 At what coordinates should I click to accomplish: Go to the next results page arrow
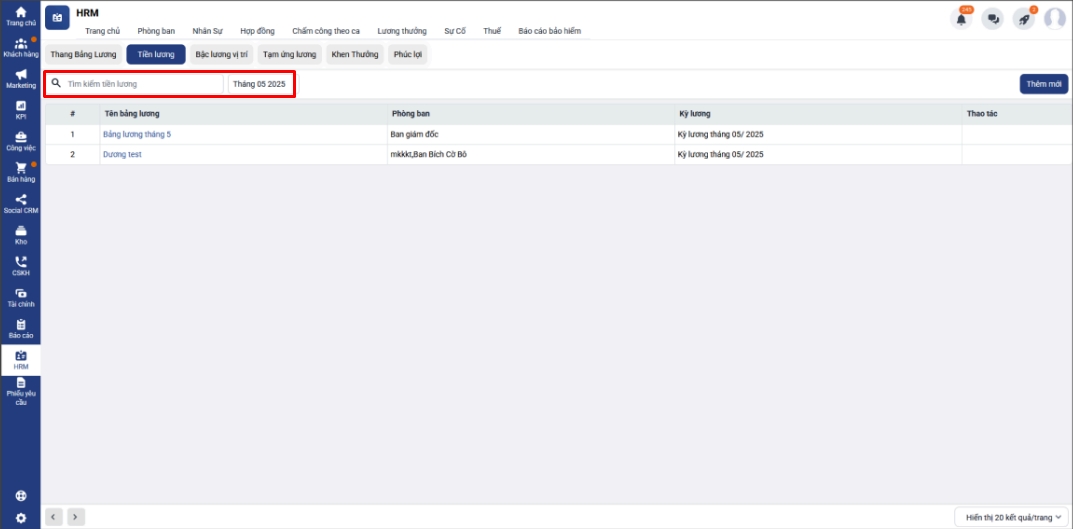coord(76,517)
